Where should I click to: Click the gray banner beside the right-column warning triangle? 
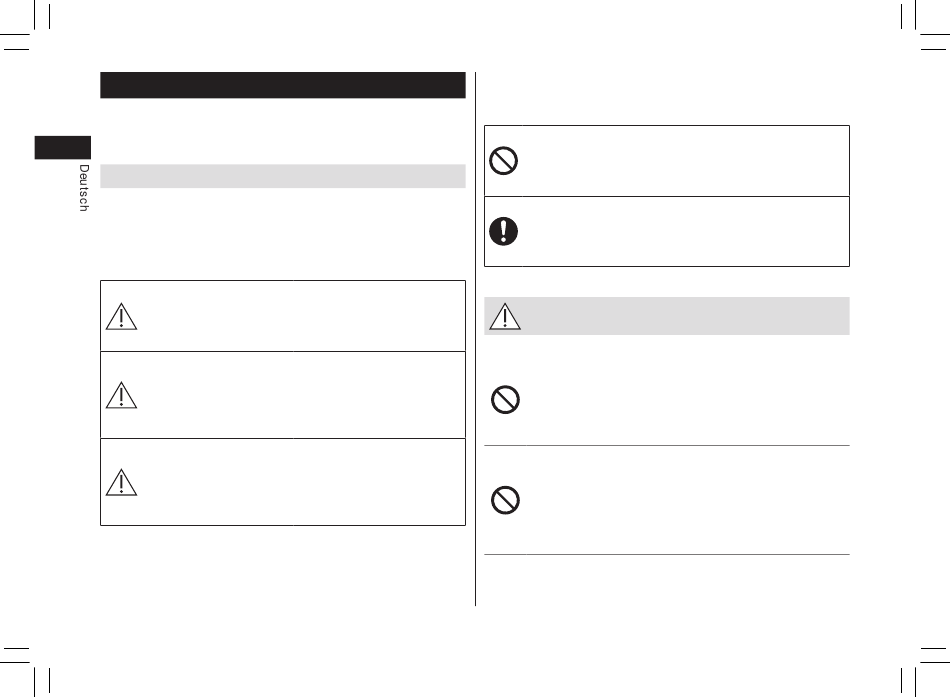pyautogui.click(x=686, y=316)
